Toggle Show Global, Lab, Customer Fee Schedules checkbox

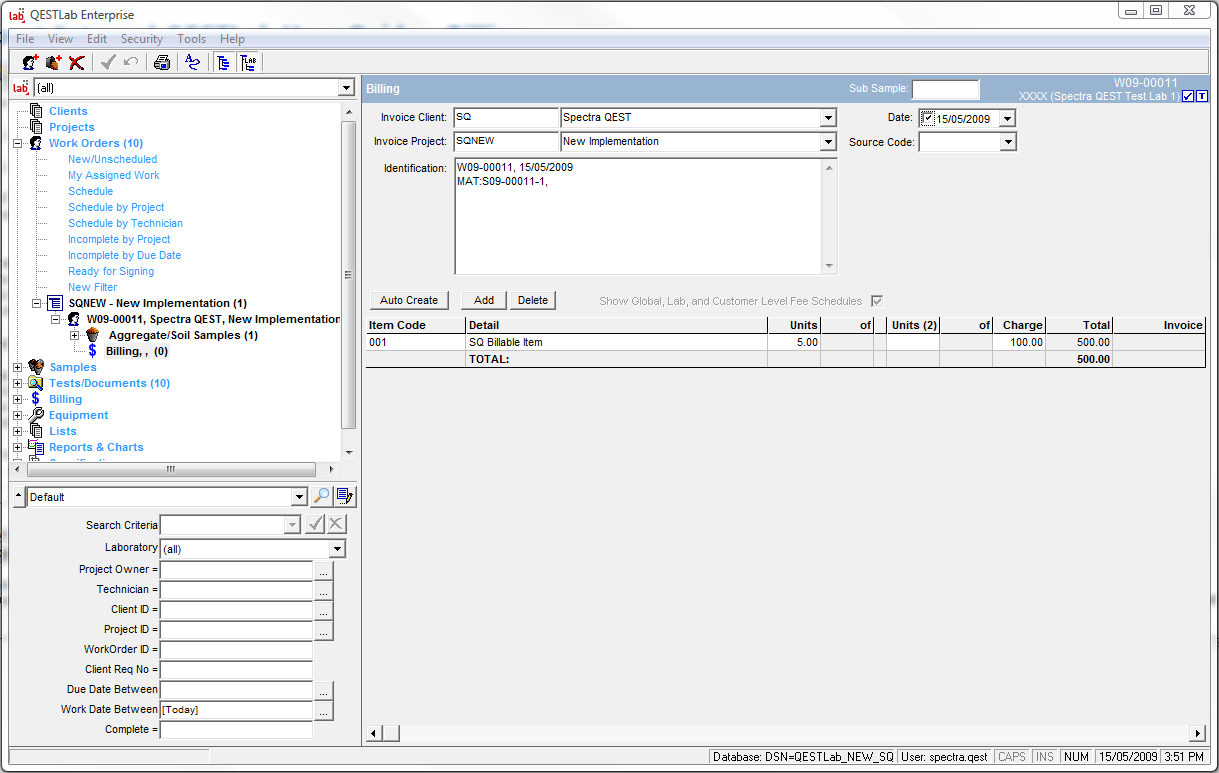pos(877,301)
